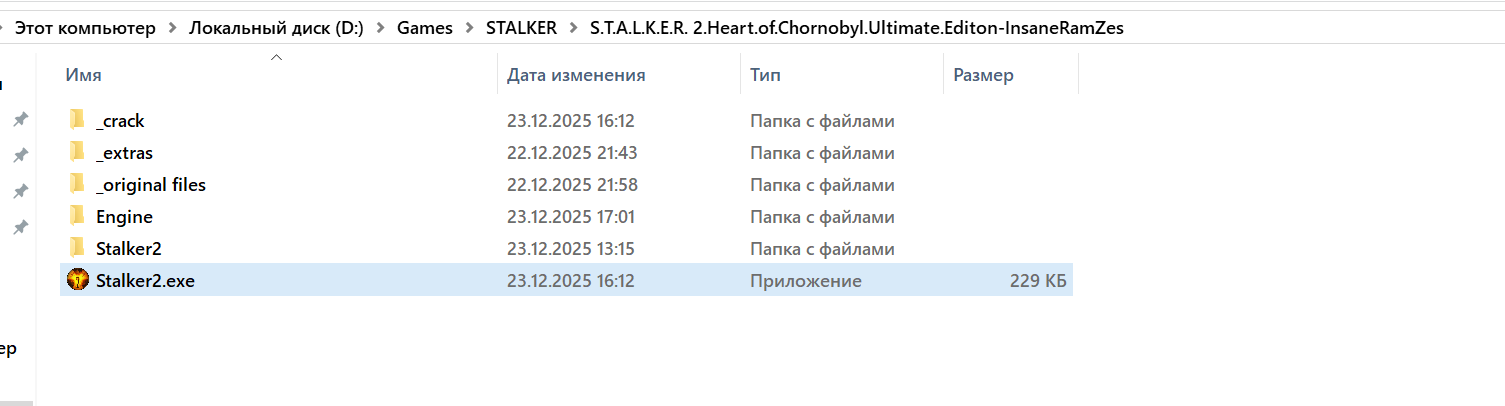Click the "229 КБ" size value
Screen dimensions: 1505x406
point(1038,281)
